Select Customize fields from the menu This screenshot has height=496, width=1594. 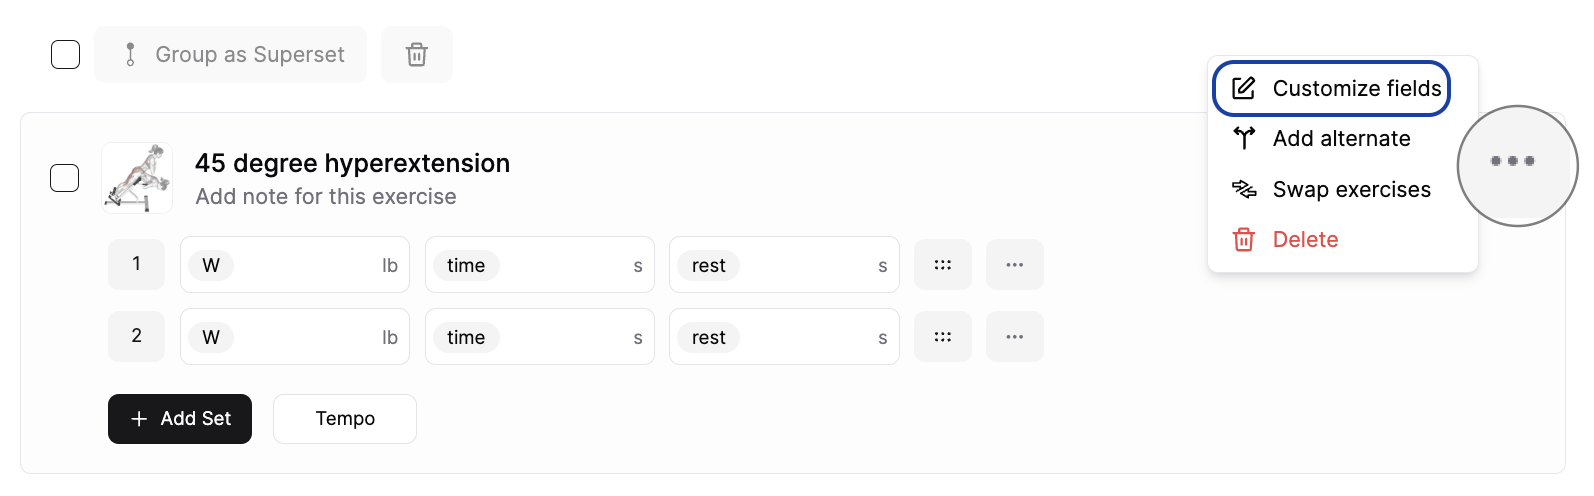coord(1331,88)
